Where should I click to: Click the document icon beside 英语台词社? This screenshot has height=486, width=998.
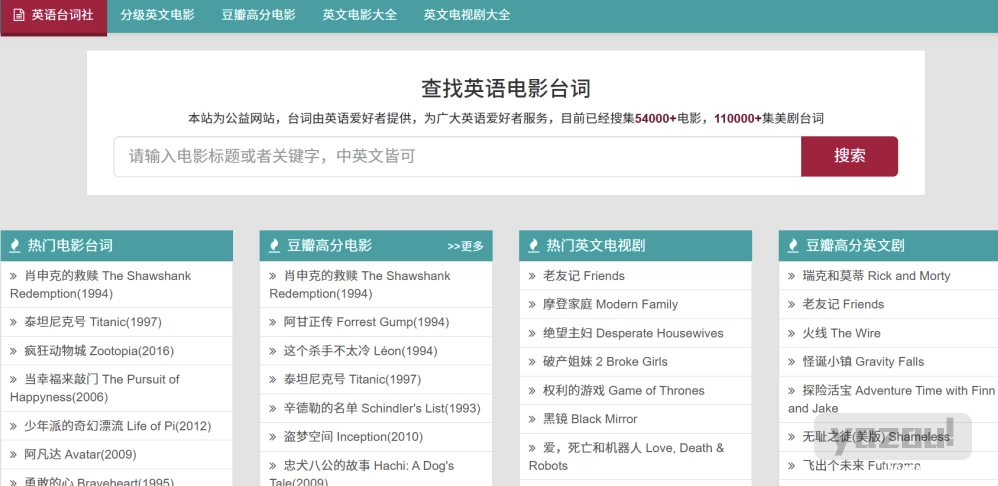click(19, 15)
